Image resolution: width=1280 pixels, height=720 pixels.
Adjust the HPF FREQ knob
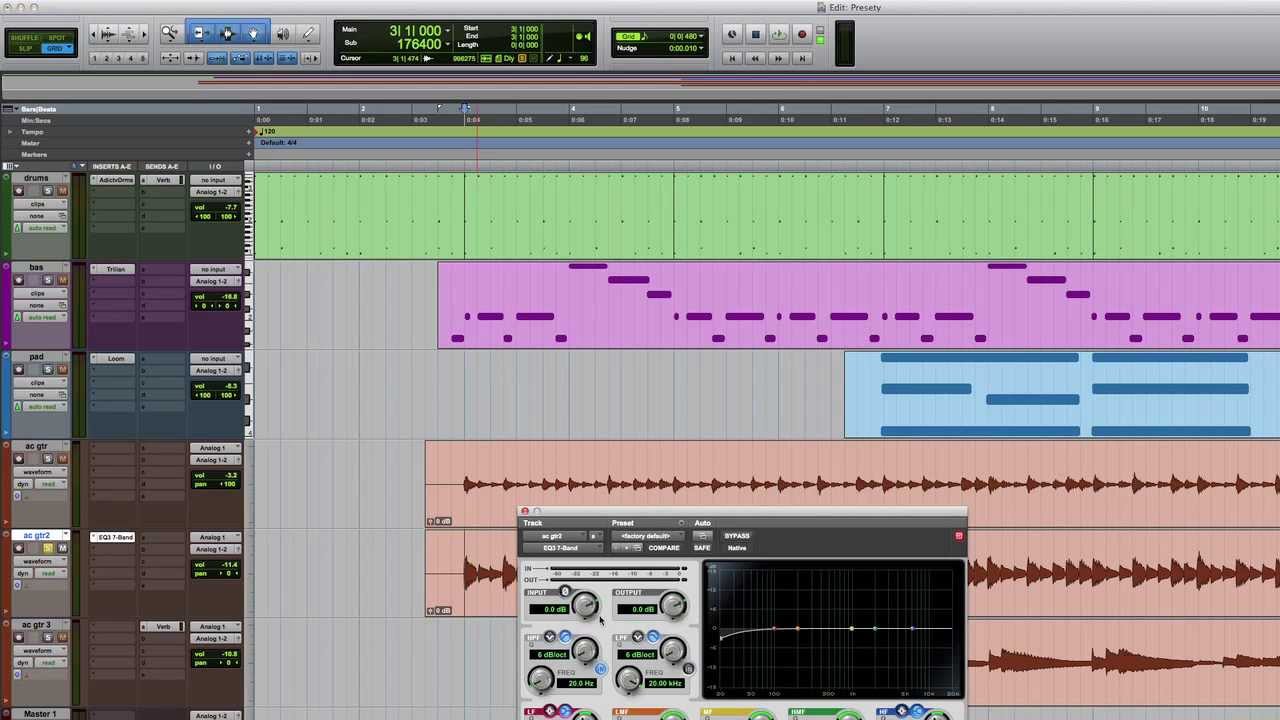[540, 680]
